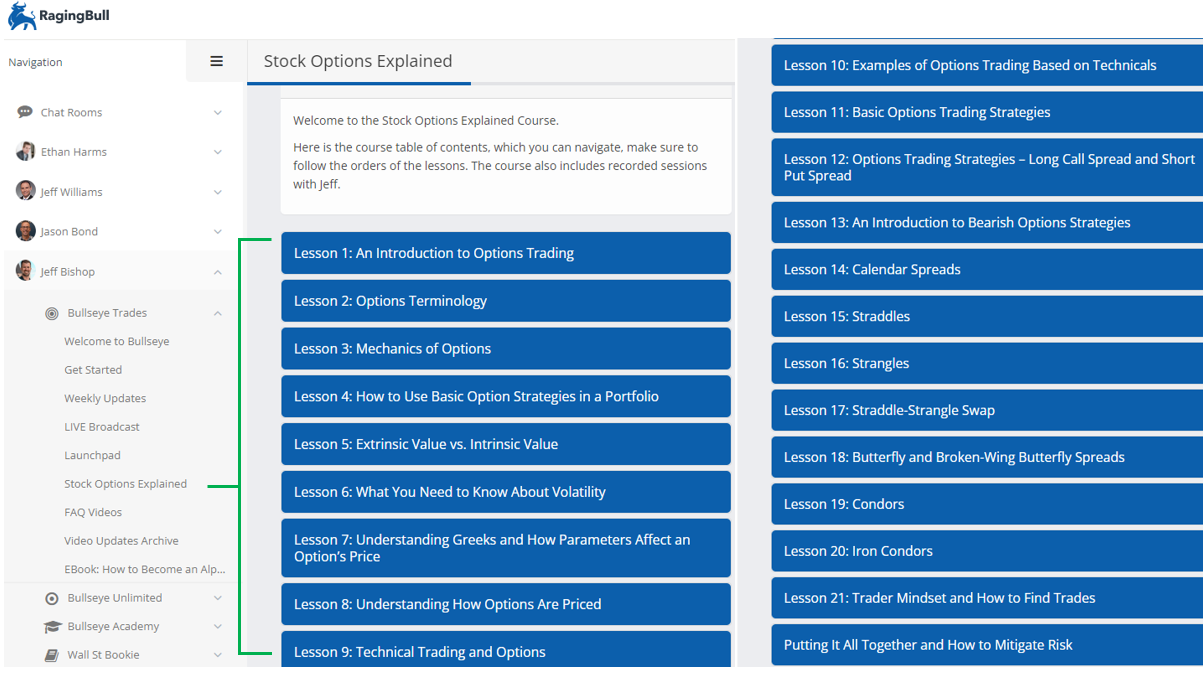Select Weekly Updates in sidebar

click(105, 398)
